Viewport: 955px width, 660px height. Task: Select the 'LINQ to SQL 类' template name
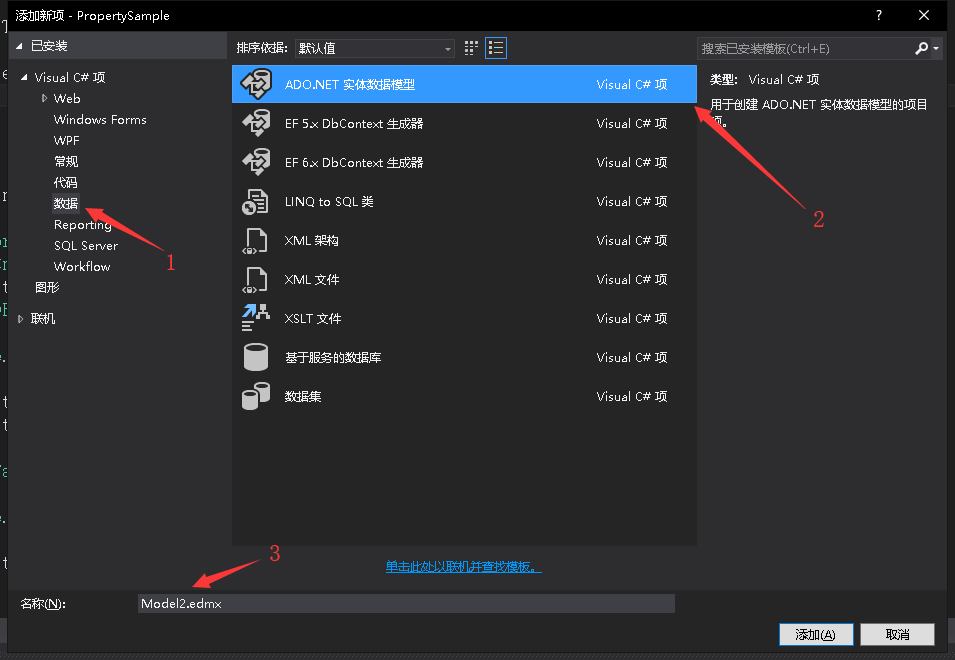click(329, 202)
